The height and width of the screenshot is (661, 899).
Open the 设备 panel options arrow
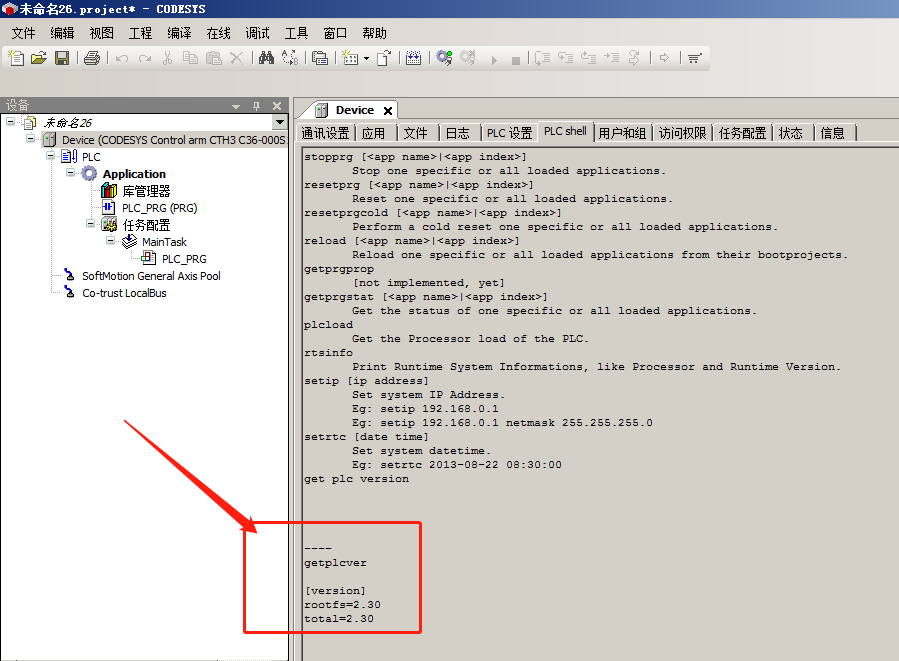click(x=236, y=107)
